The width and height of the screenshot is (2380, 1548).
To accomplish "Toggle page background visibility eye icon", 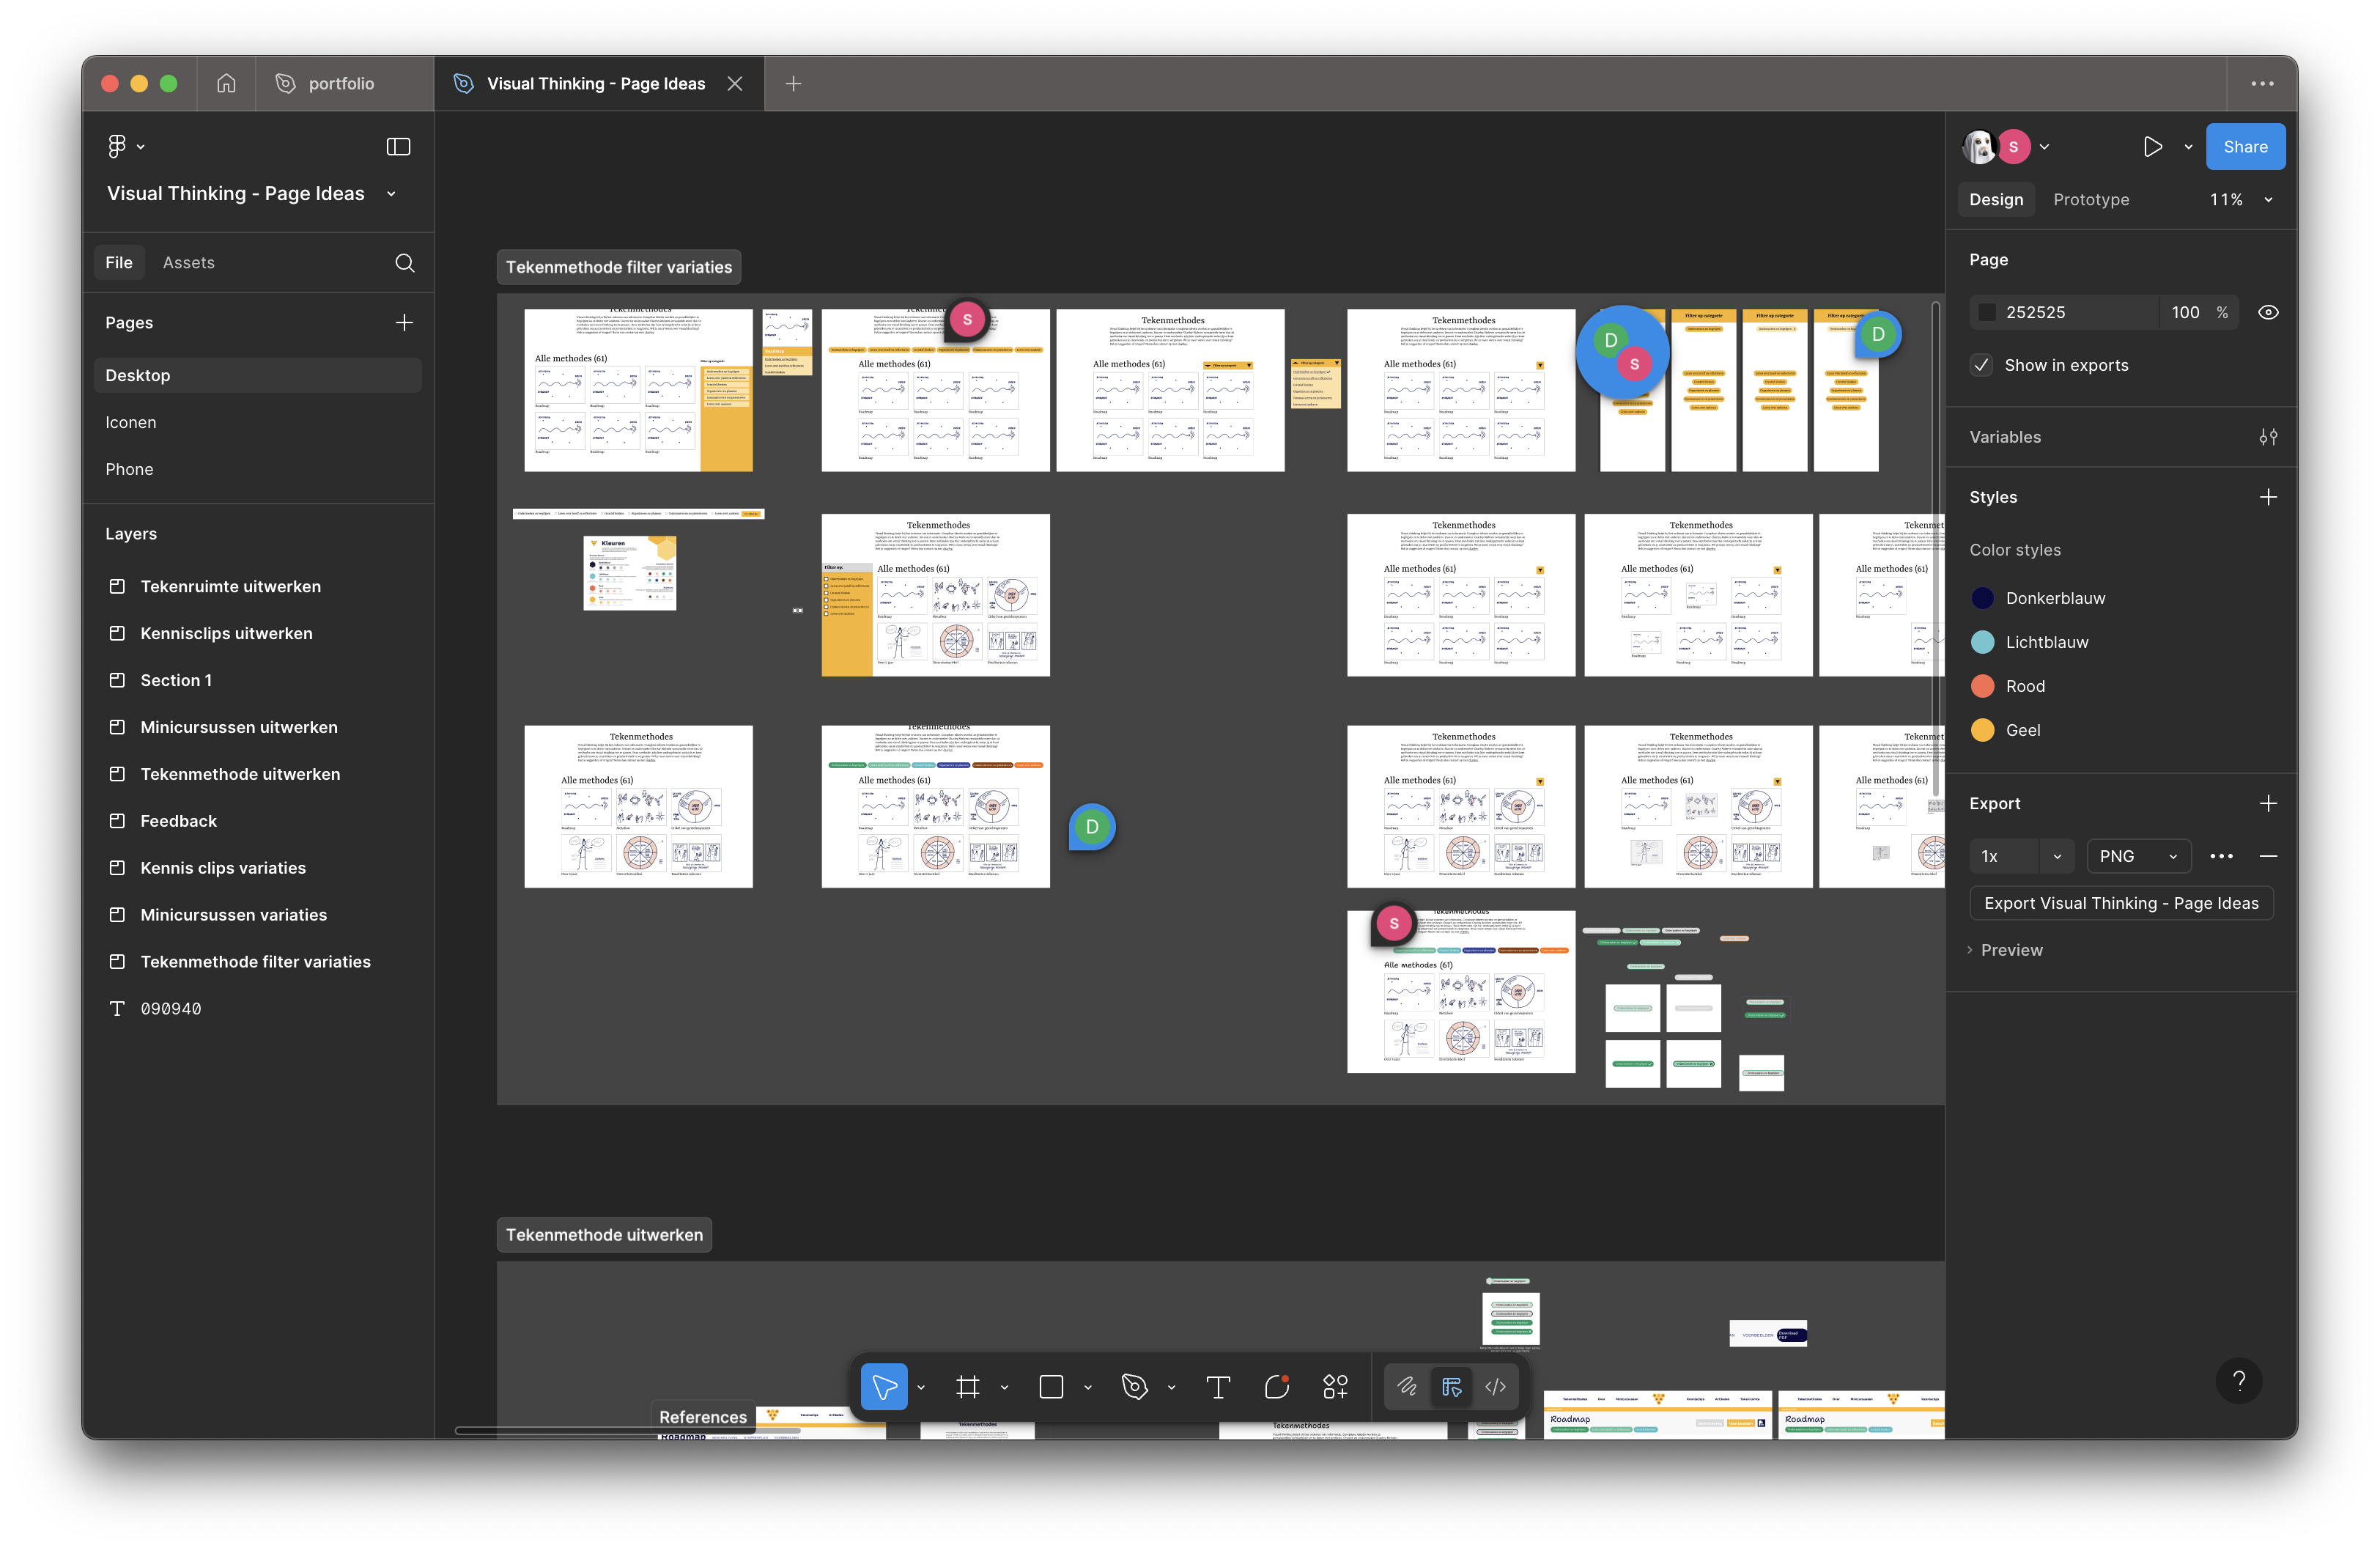I will click(x=2268, y=312).
